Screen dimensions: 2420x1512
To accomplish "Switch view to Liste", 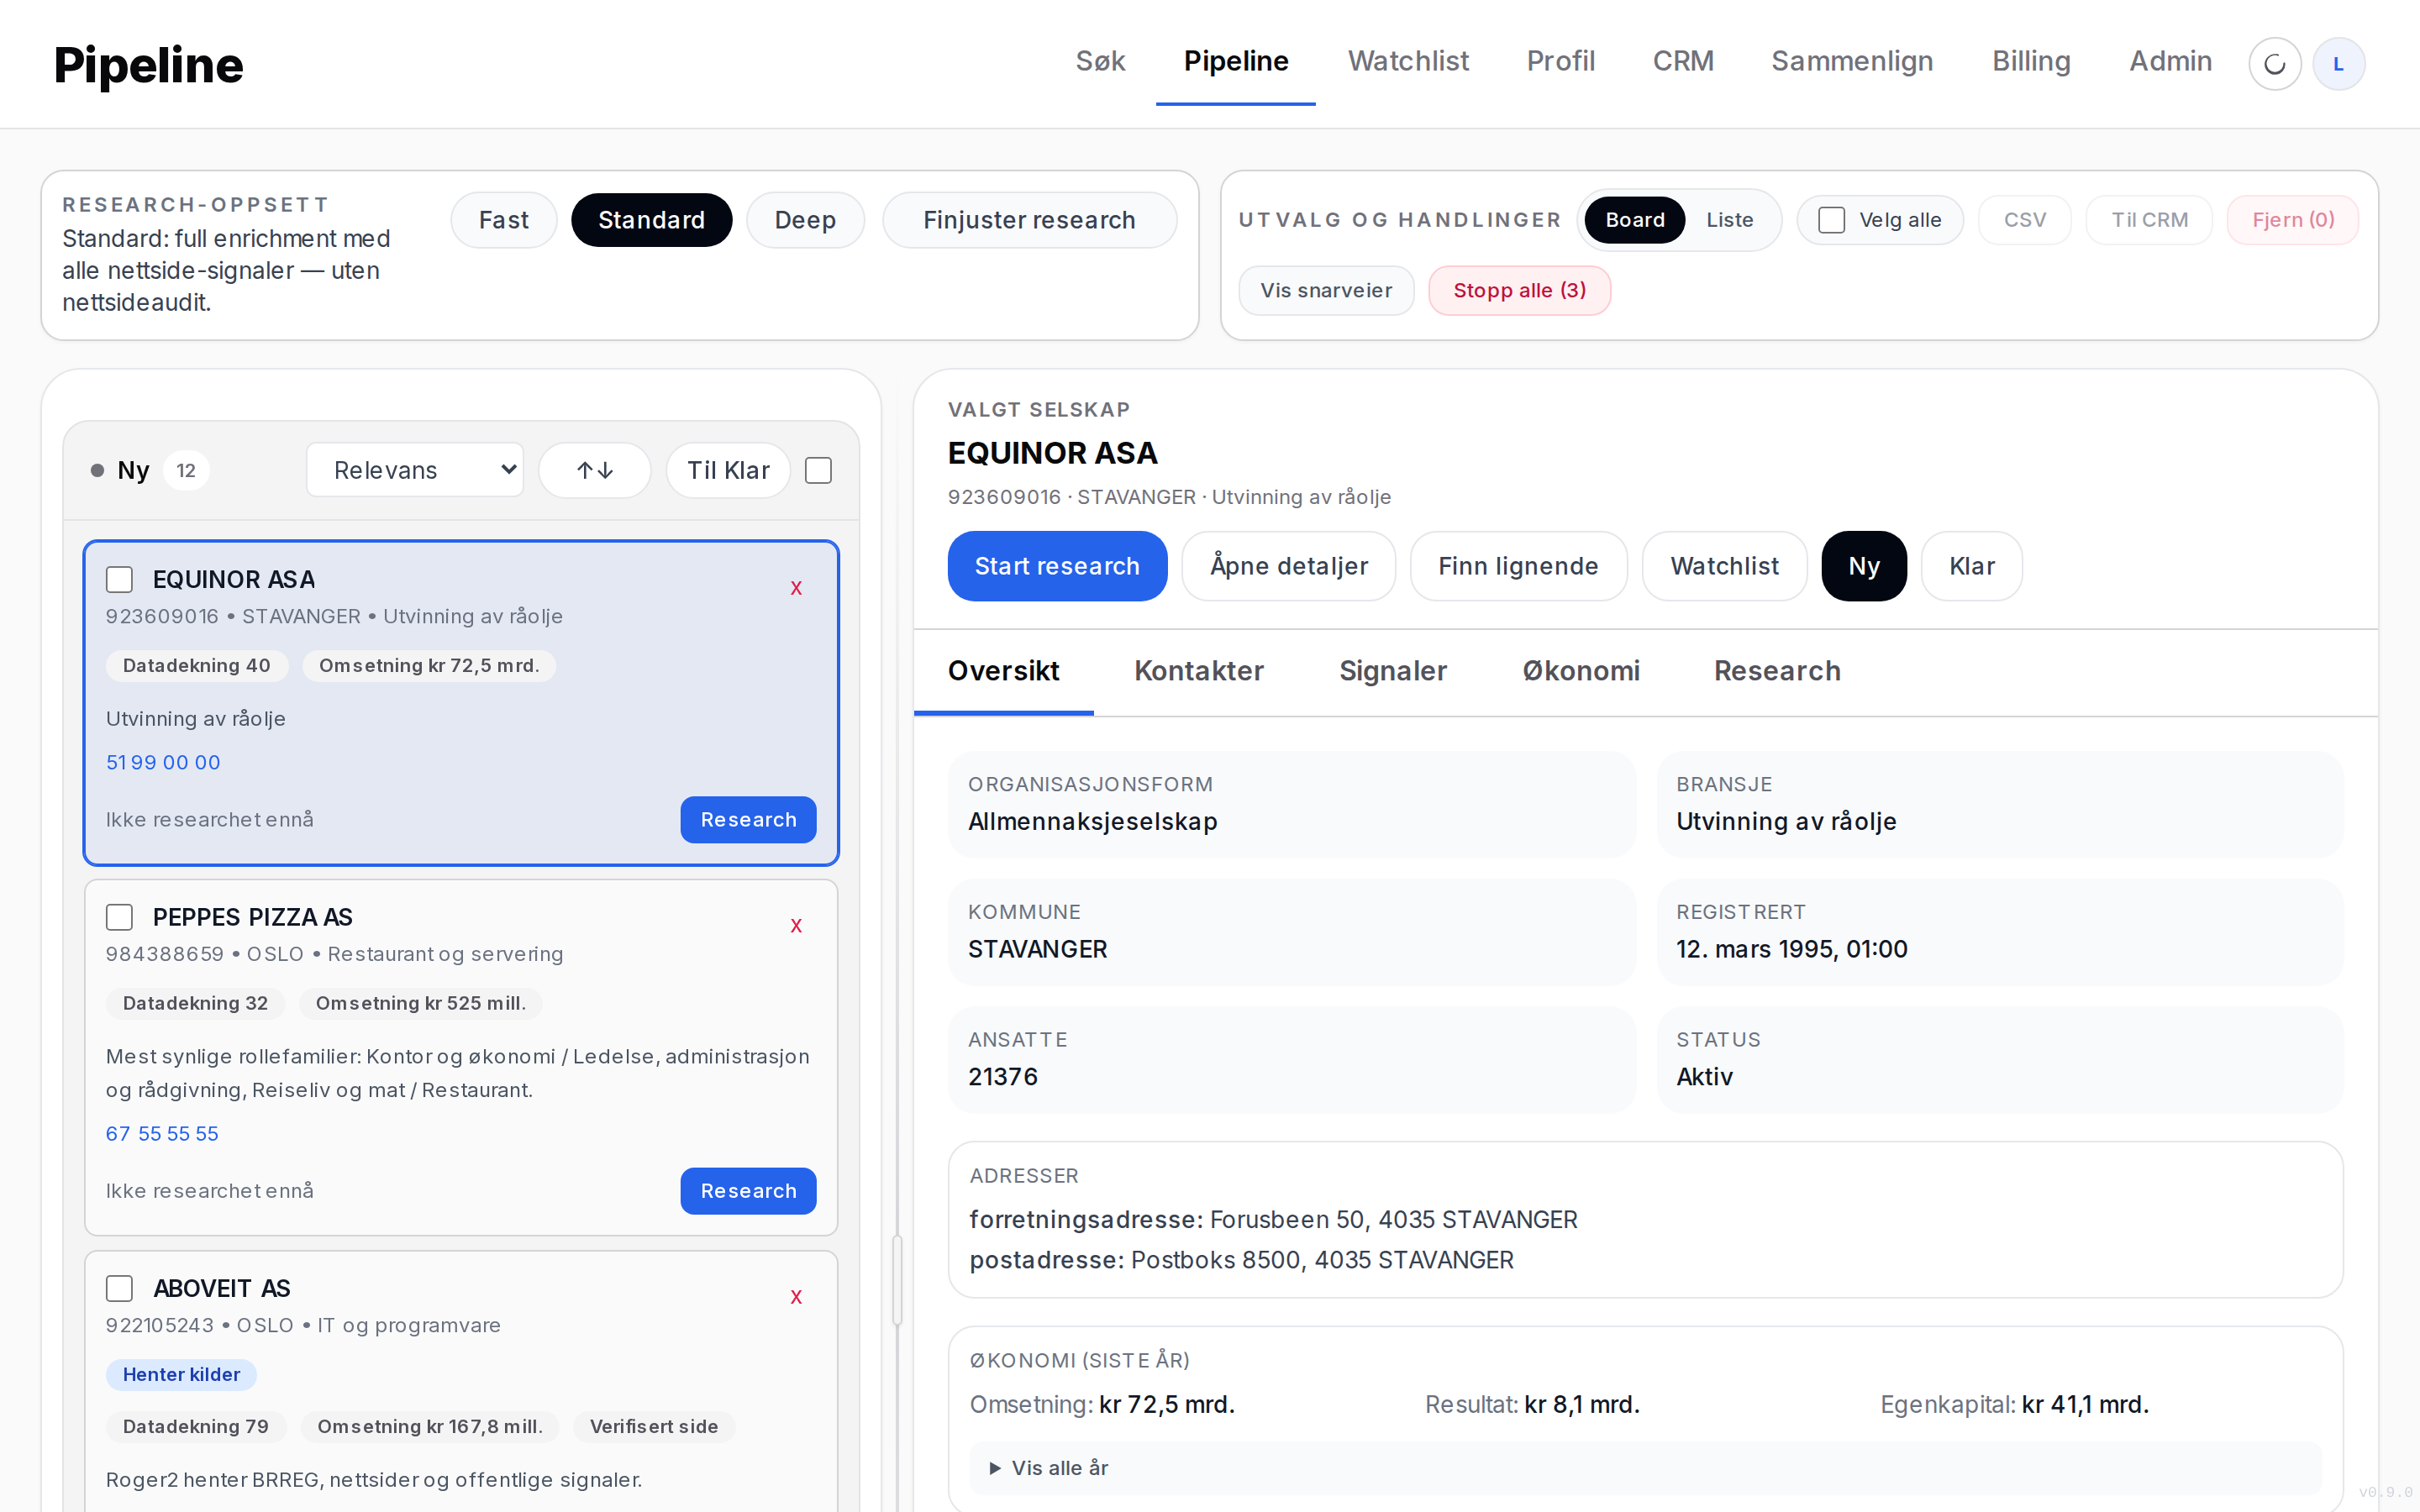I will coord(1729,220).
